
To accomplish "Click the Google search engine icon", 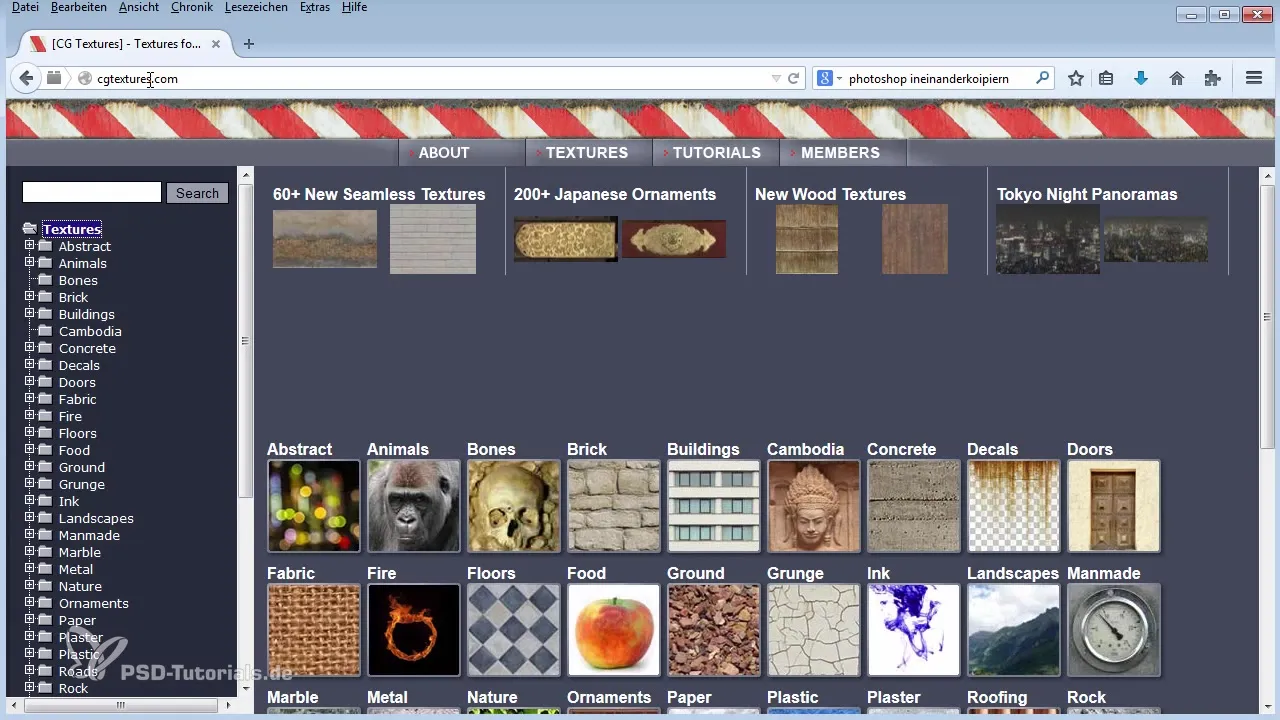I will point(825,78).
